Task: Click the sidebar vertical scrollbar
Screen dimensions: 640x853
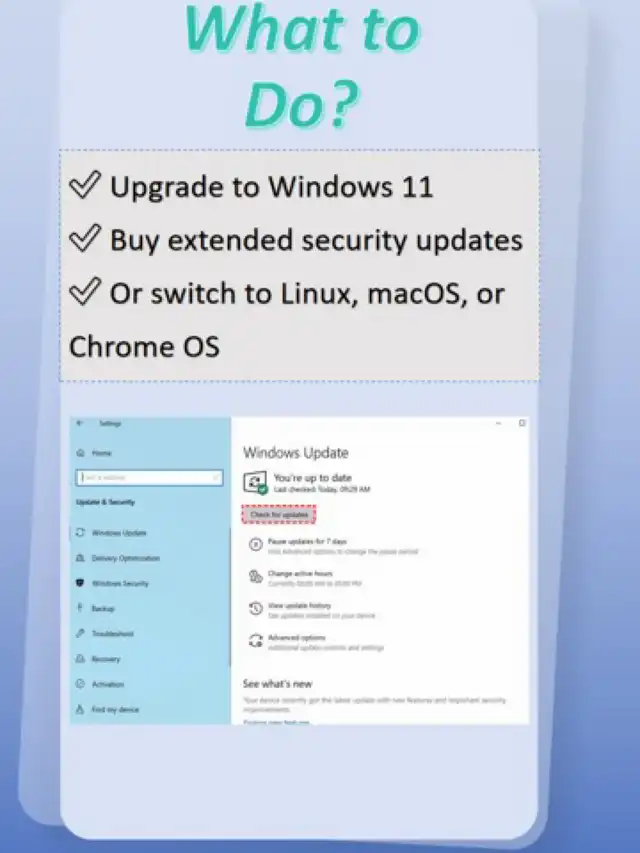Action: click(229, 596)
